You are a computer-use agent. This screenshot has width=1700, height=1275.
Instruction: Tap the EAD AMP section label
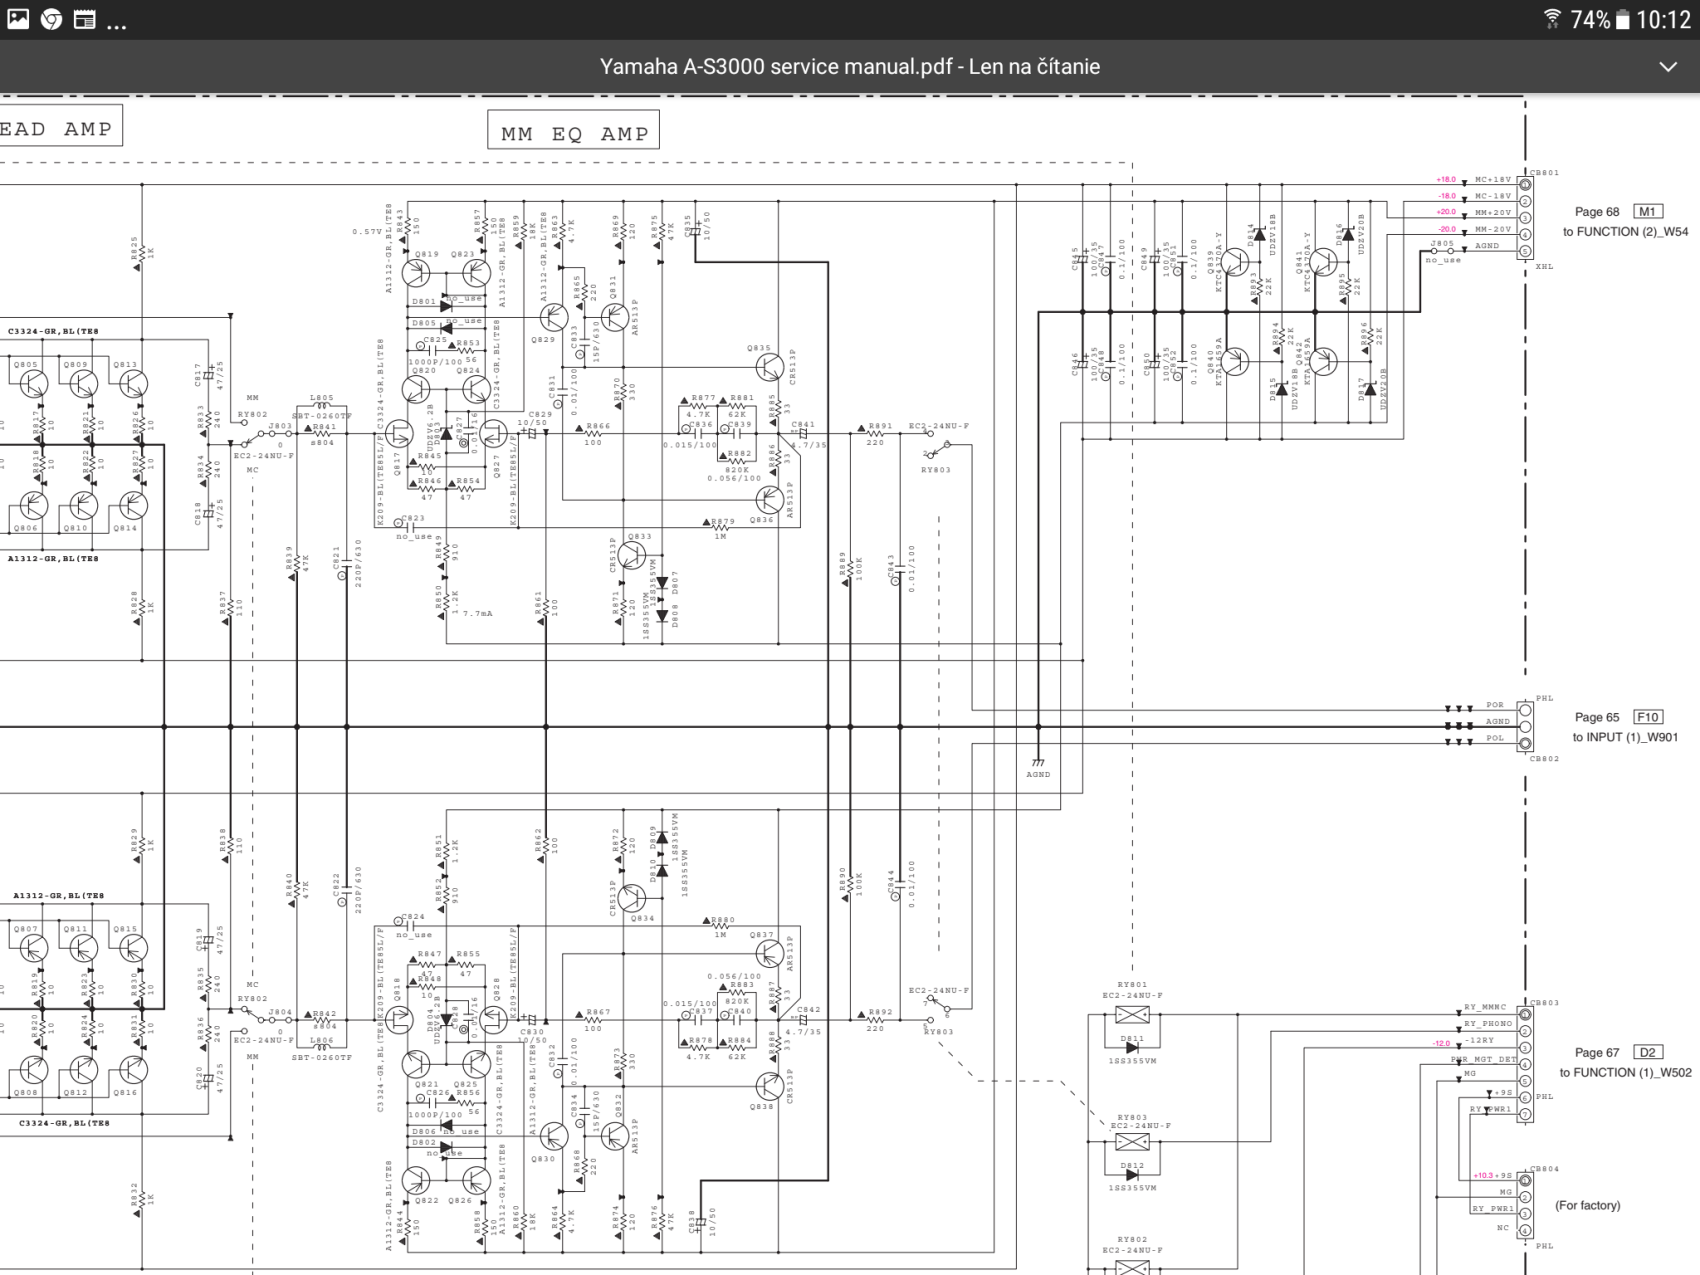[x=57, y=129]
